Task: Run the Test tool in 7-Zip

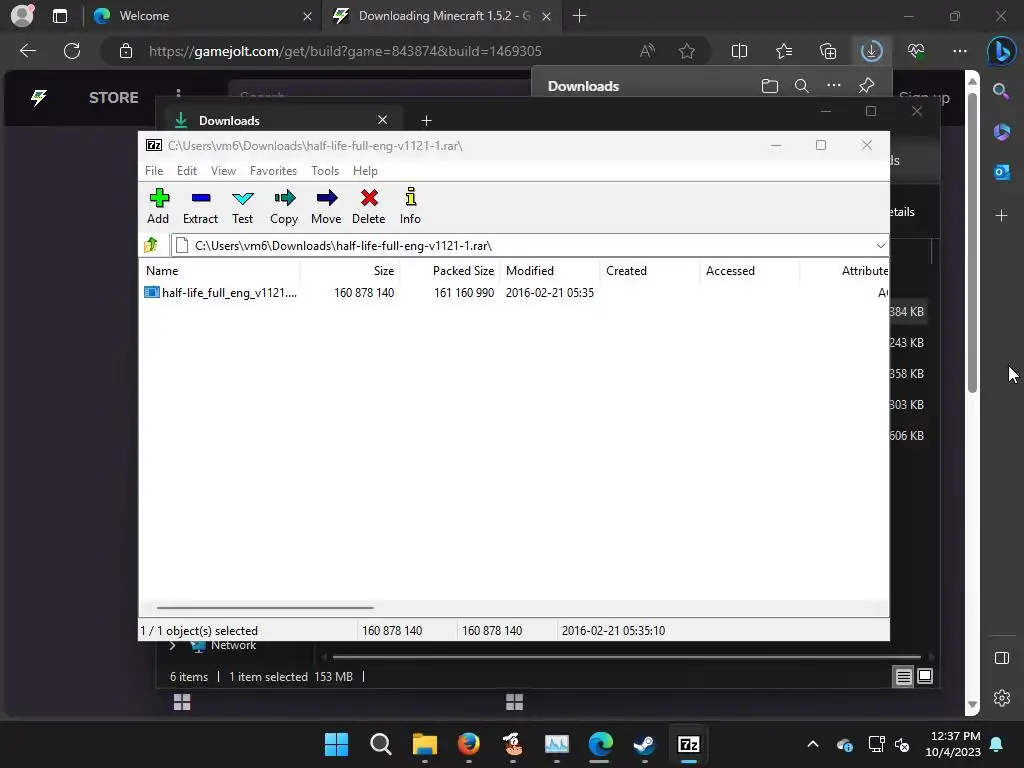Action: point(242,206)
